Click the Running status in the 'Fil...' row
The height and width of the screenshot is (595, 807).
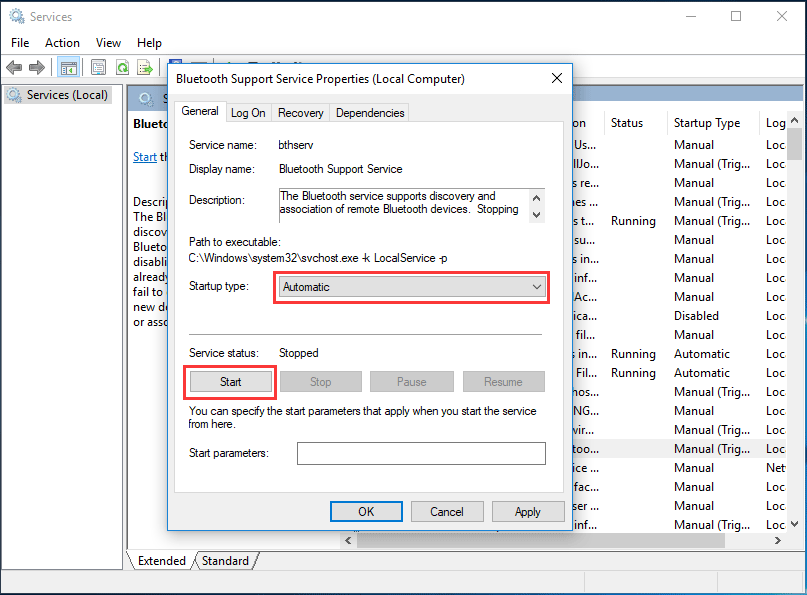(633, 373)
